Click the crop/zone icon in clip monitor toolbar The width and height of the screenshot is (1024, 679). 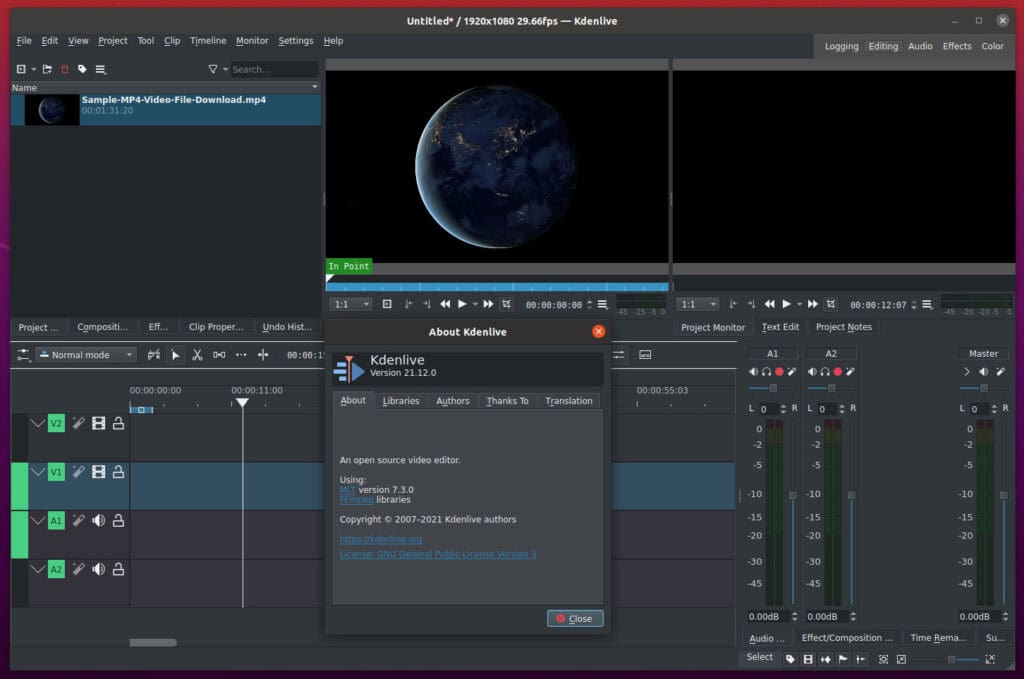pyautogui.click(x=506, y=304)
